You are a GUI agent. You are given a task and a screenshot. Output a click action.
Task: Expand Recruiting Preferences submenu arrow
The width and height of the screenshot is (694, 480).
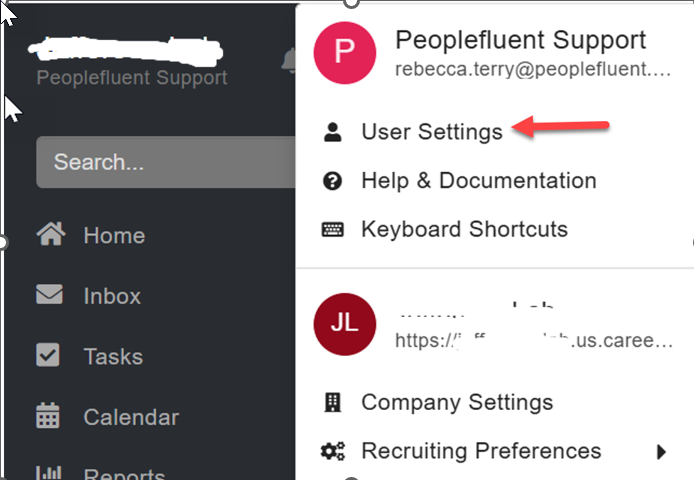click(661, 452)
